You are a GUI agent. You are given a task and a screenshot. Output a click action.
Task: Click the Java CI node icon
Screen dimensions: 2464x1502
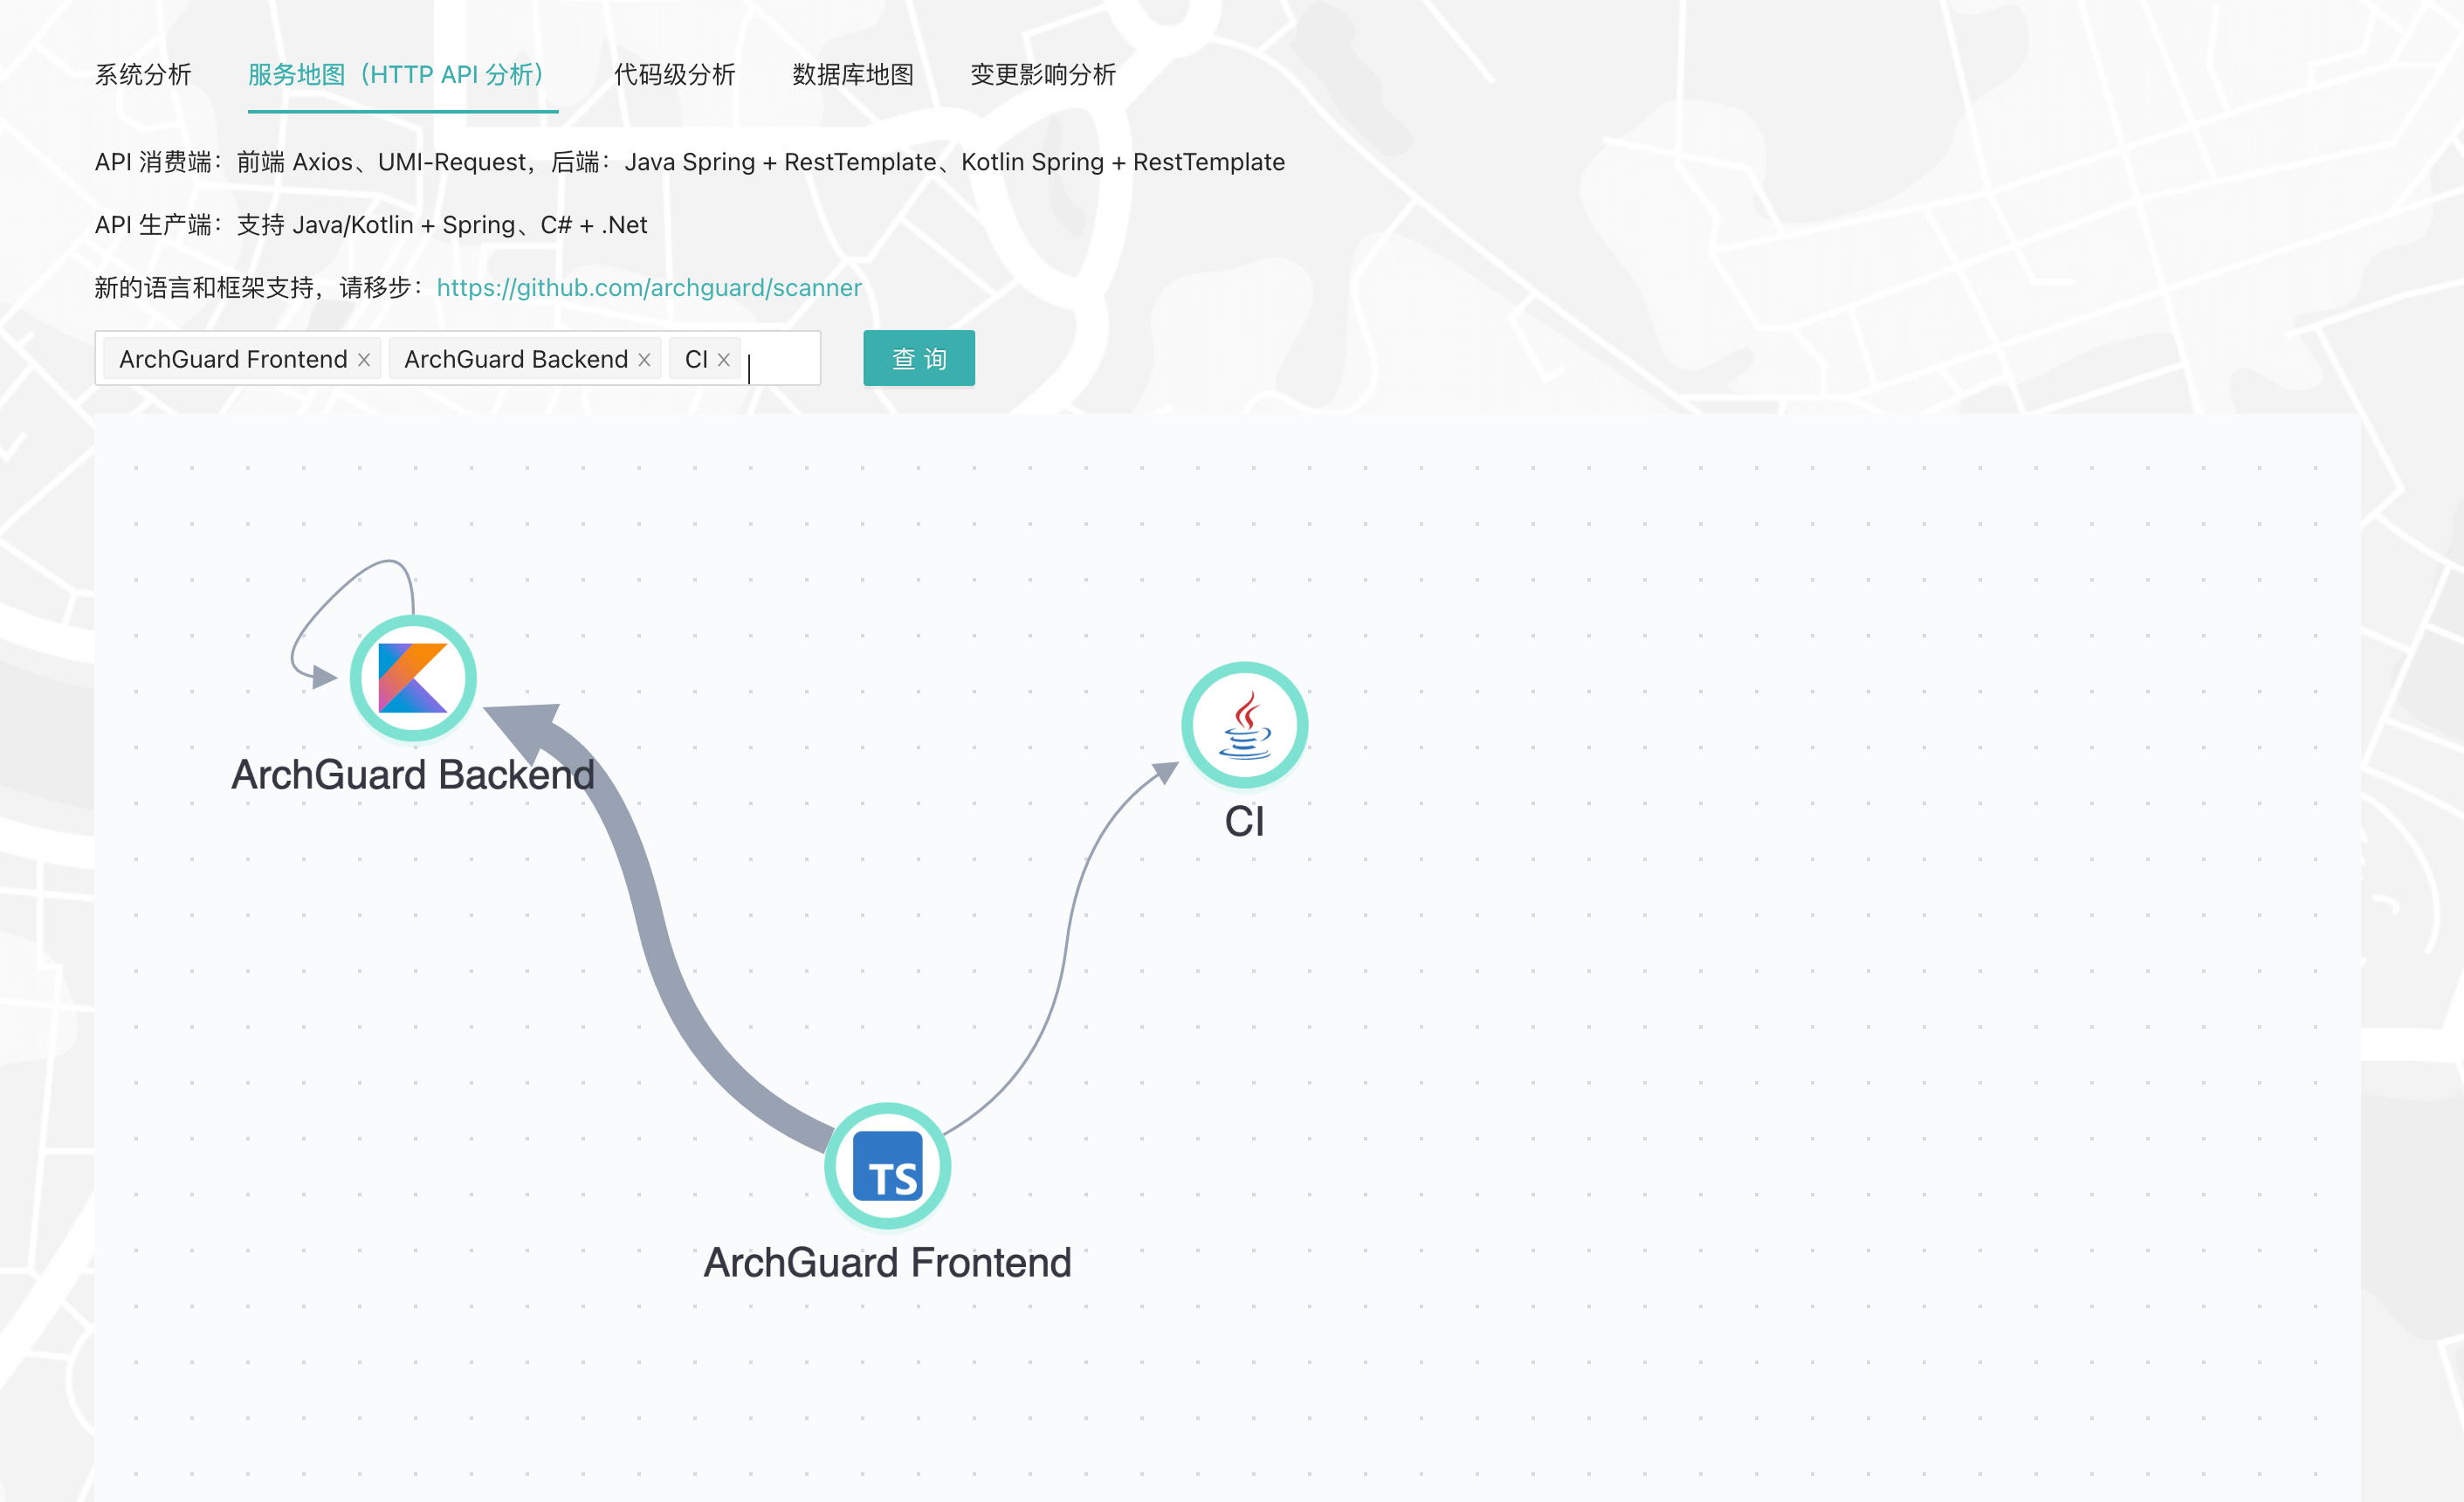[x=1244, y=725]
